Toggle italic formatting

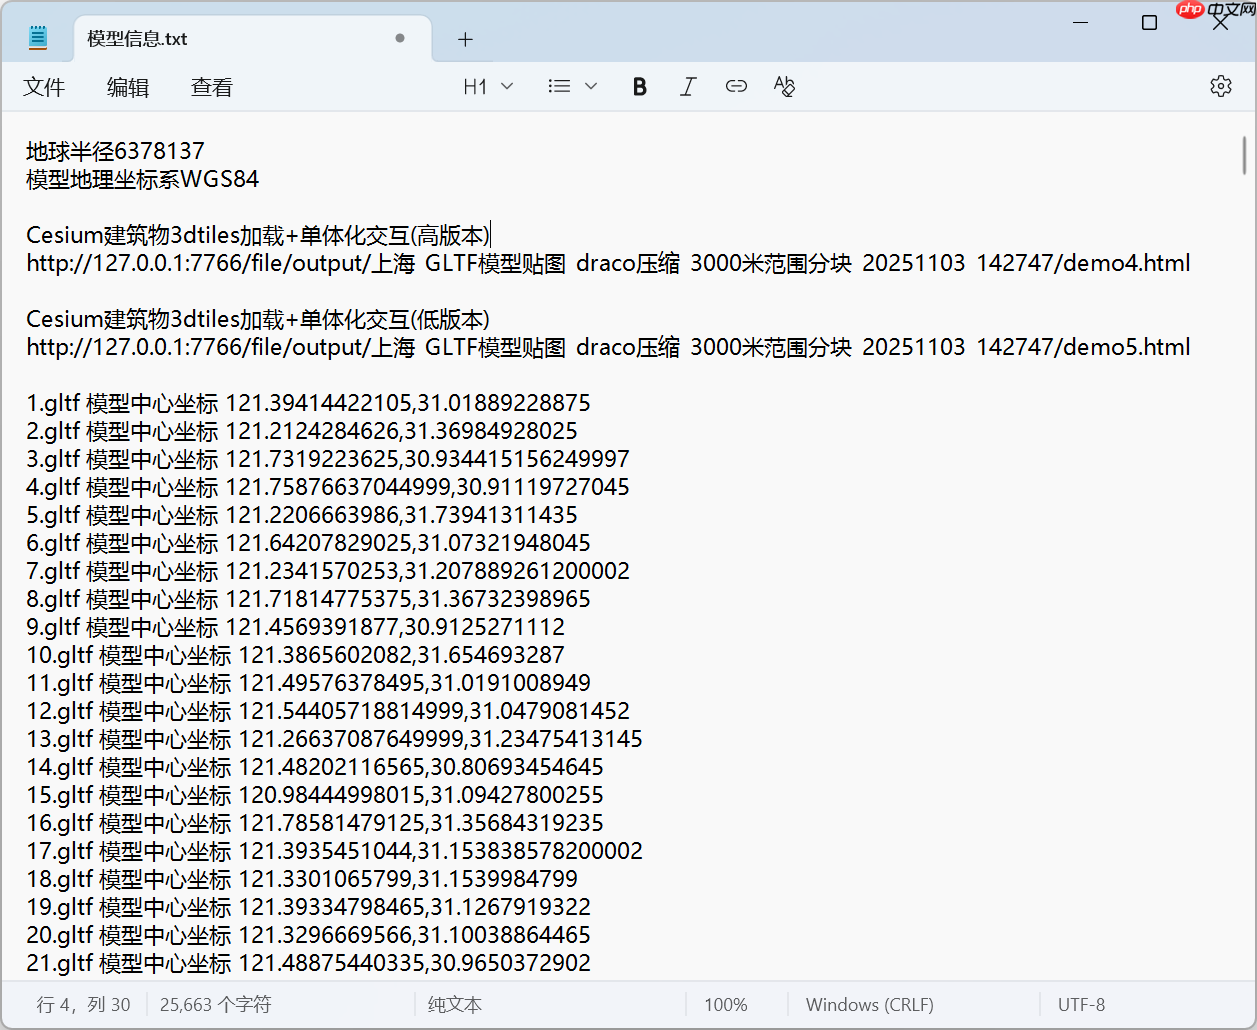(688, 86)
